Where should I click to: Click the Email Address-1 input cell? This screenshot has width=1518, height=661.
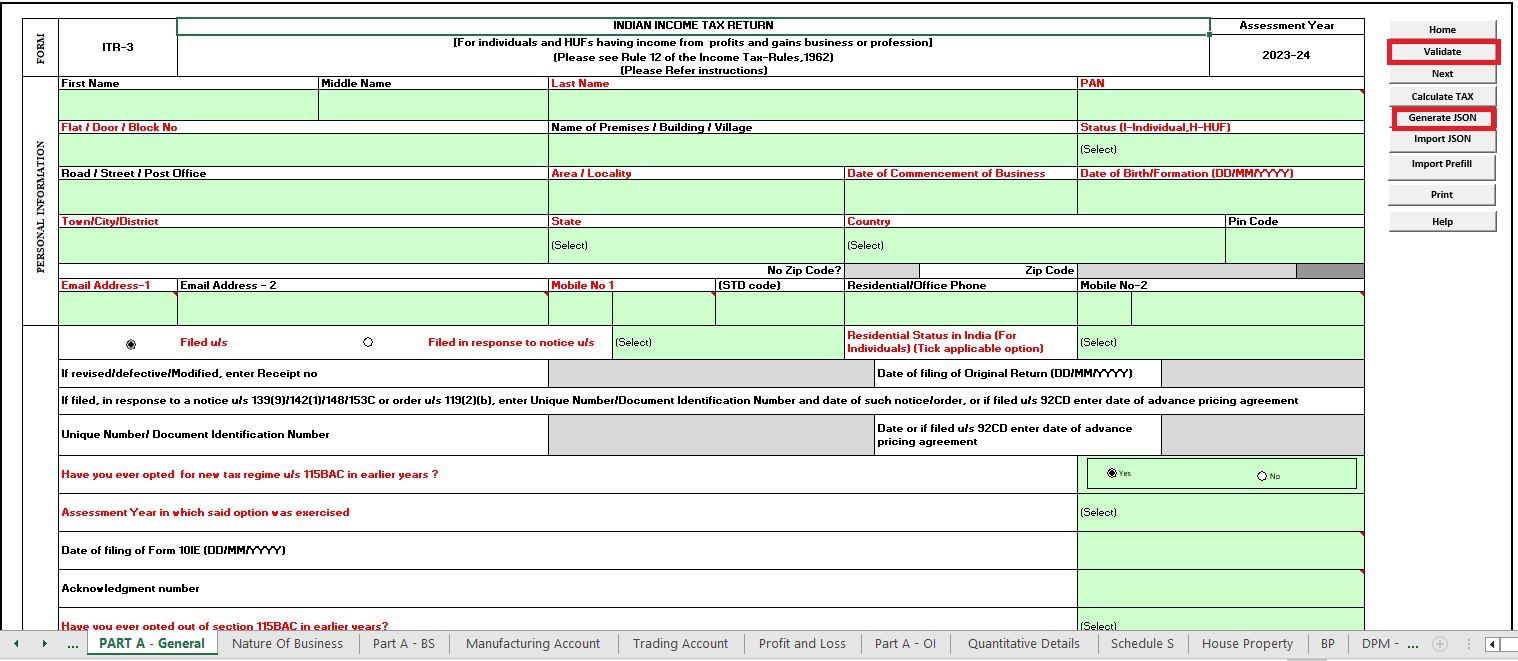click(x=118, y=309)
